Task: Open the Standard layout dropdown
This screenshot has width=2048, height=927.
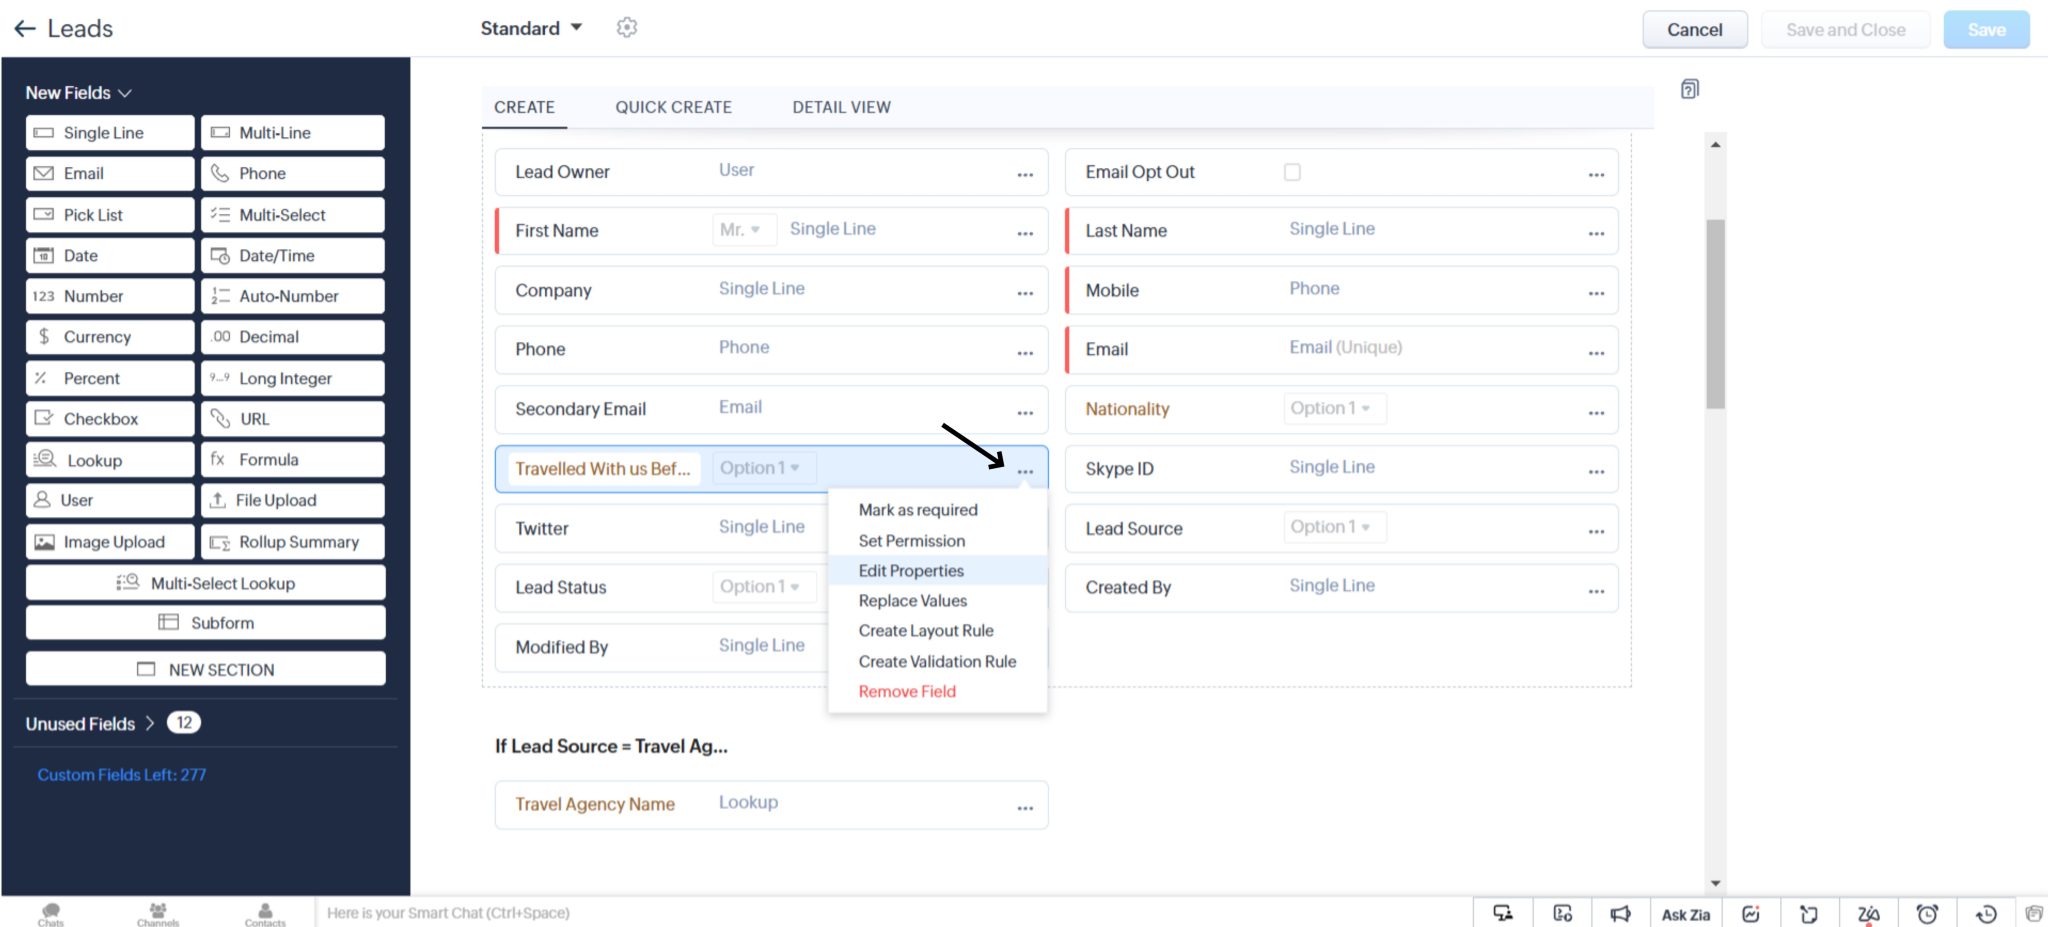Action: pyautogui.click(x=530, y=28)
